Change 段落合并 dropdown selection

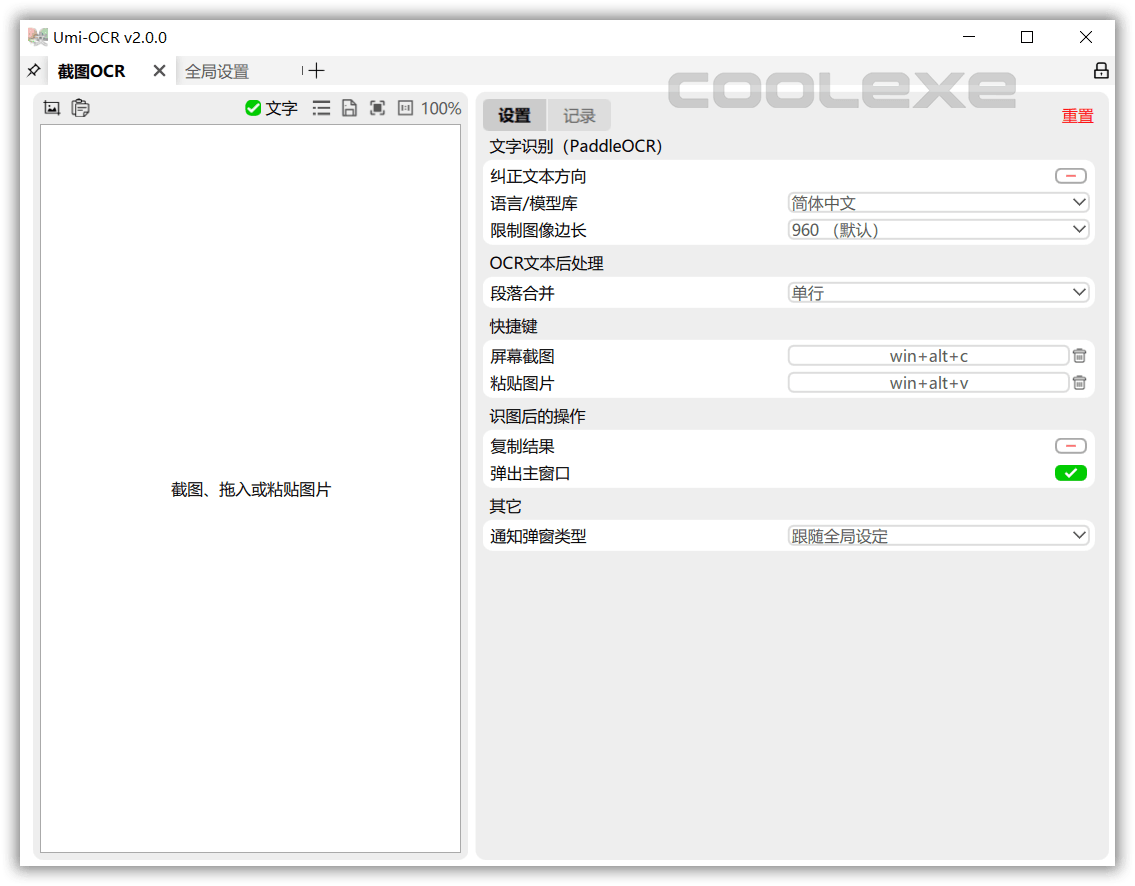click(x=938, y=292)
